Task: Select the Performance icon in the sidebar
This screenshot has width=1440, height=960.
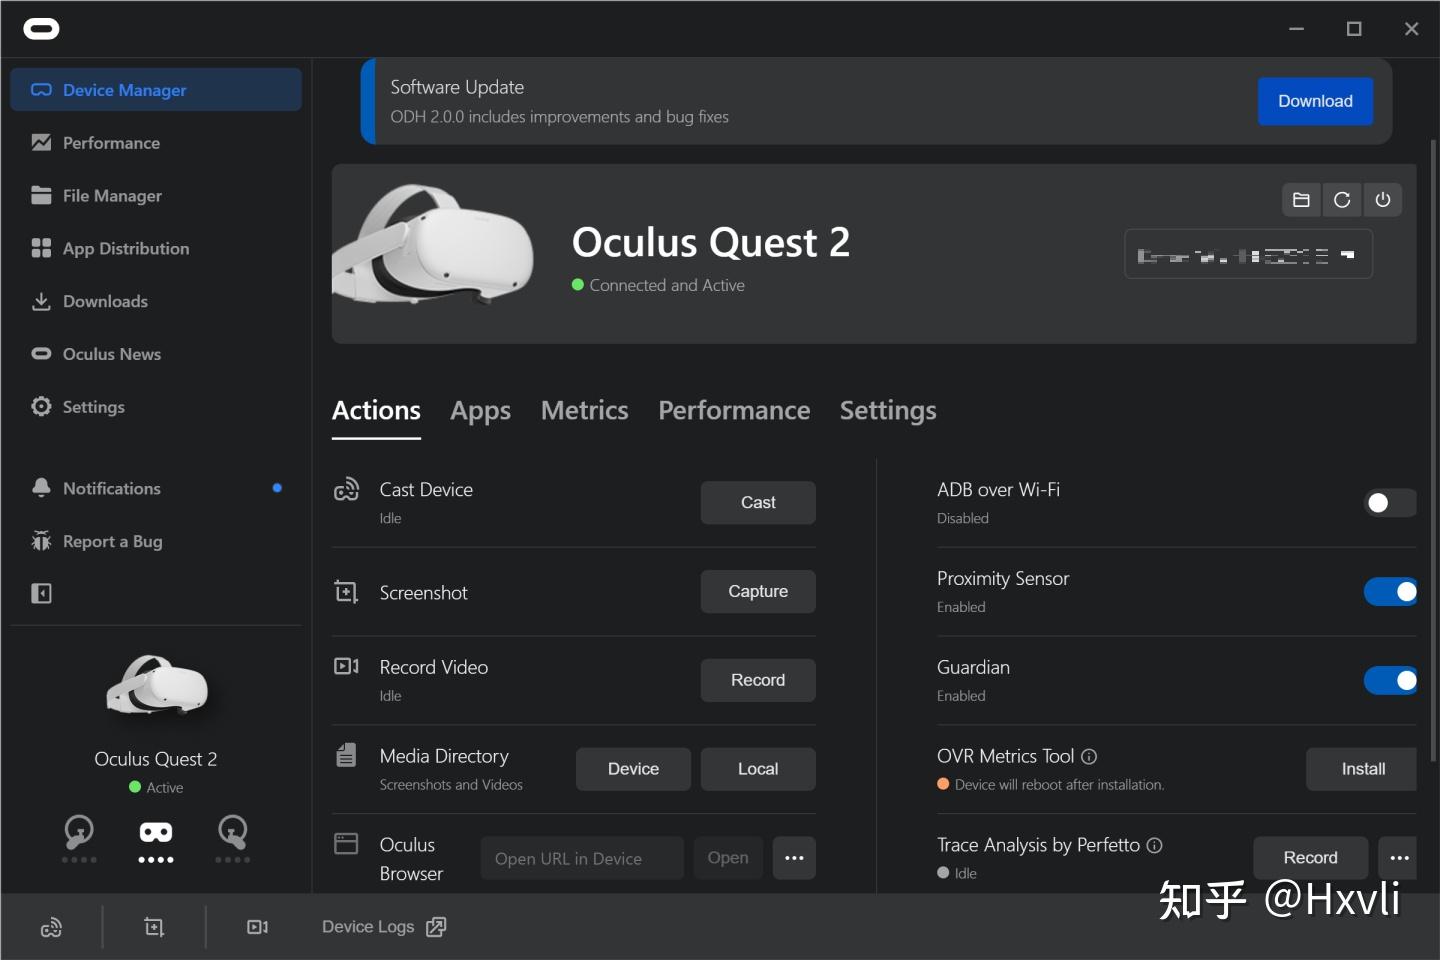Action: click(41, 143)
